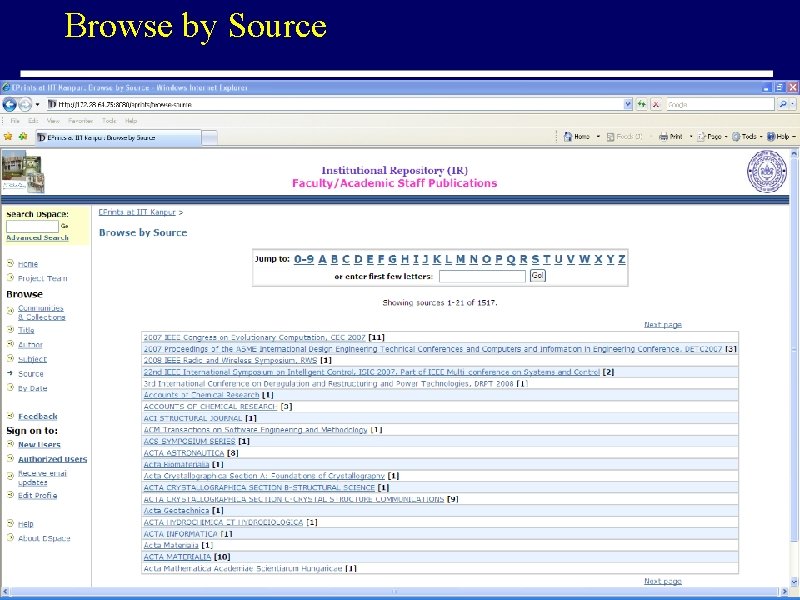Click the address bar URL field

pos(335,104)
